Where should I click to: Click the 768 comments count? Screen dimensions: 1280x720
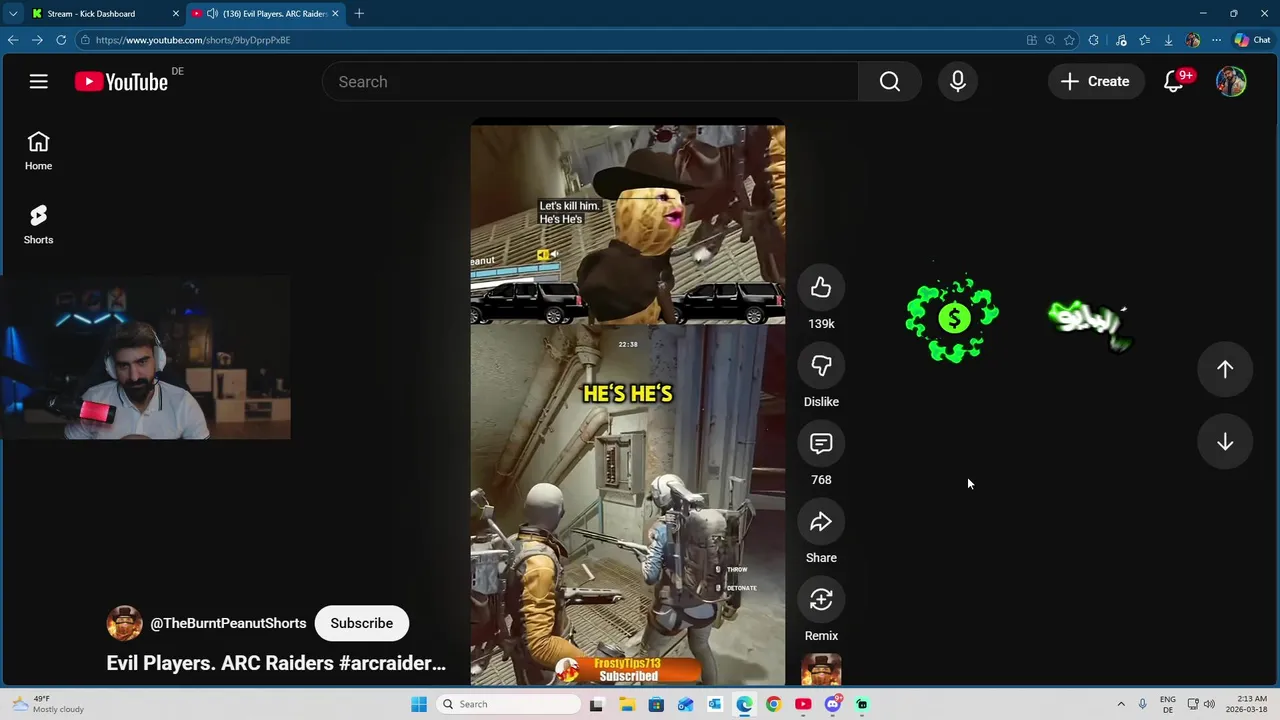tap(821, 480)
